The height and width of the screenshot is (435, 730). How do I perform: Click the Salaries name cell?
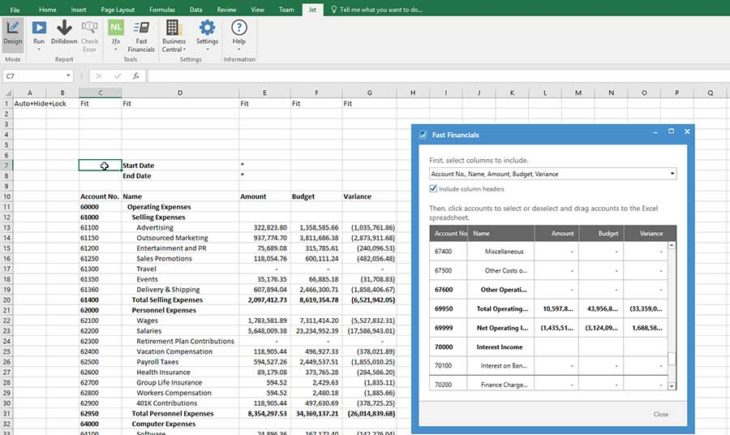(x=180, y=331)
